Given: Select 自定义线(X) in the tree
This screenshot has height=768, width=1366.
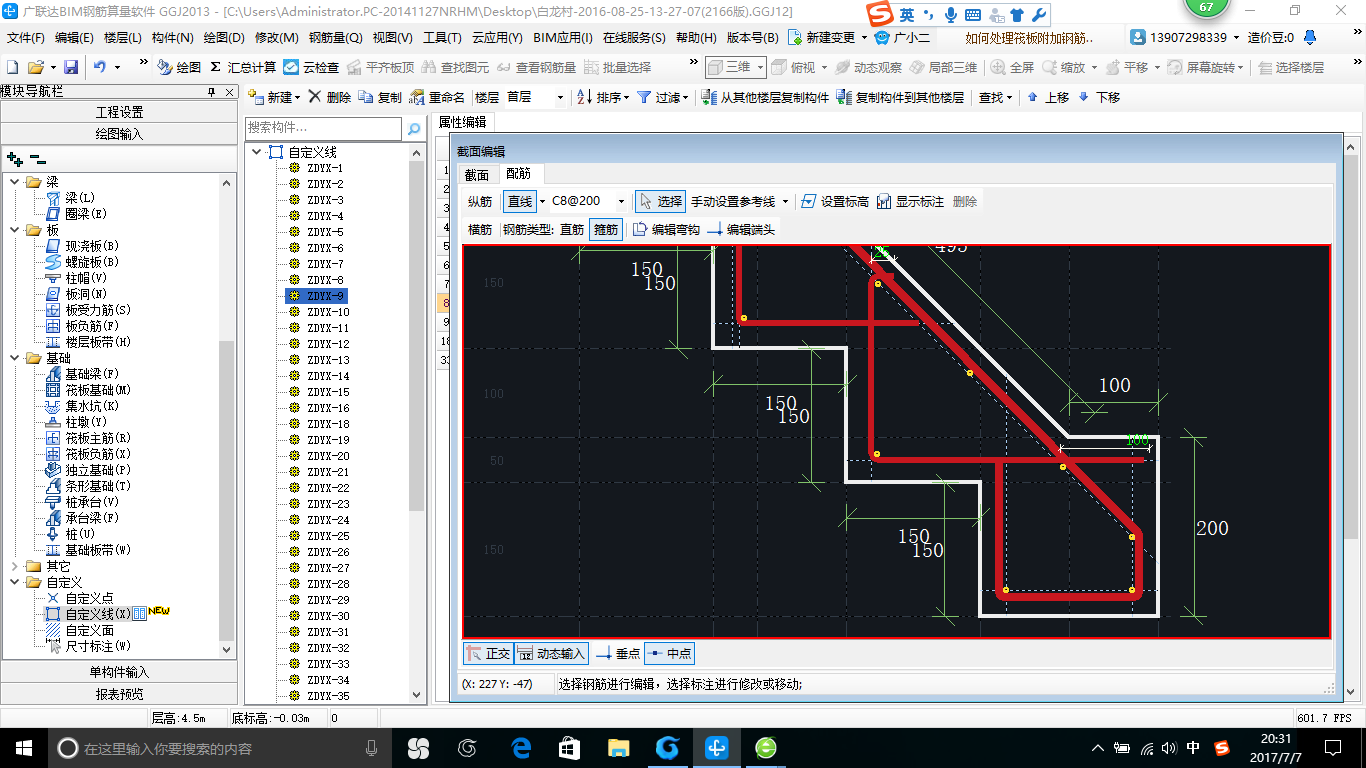Looking at the screenshot, I should 97,614.
